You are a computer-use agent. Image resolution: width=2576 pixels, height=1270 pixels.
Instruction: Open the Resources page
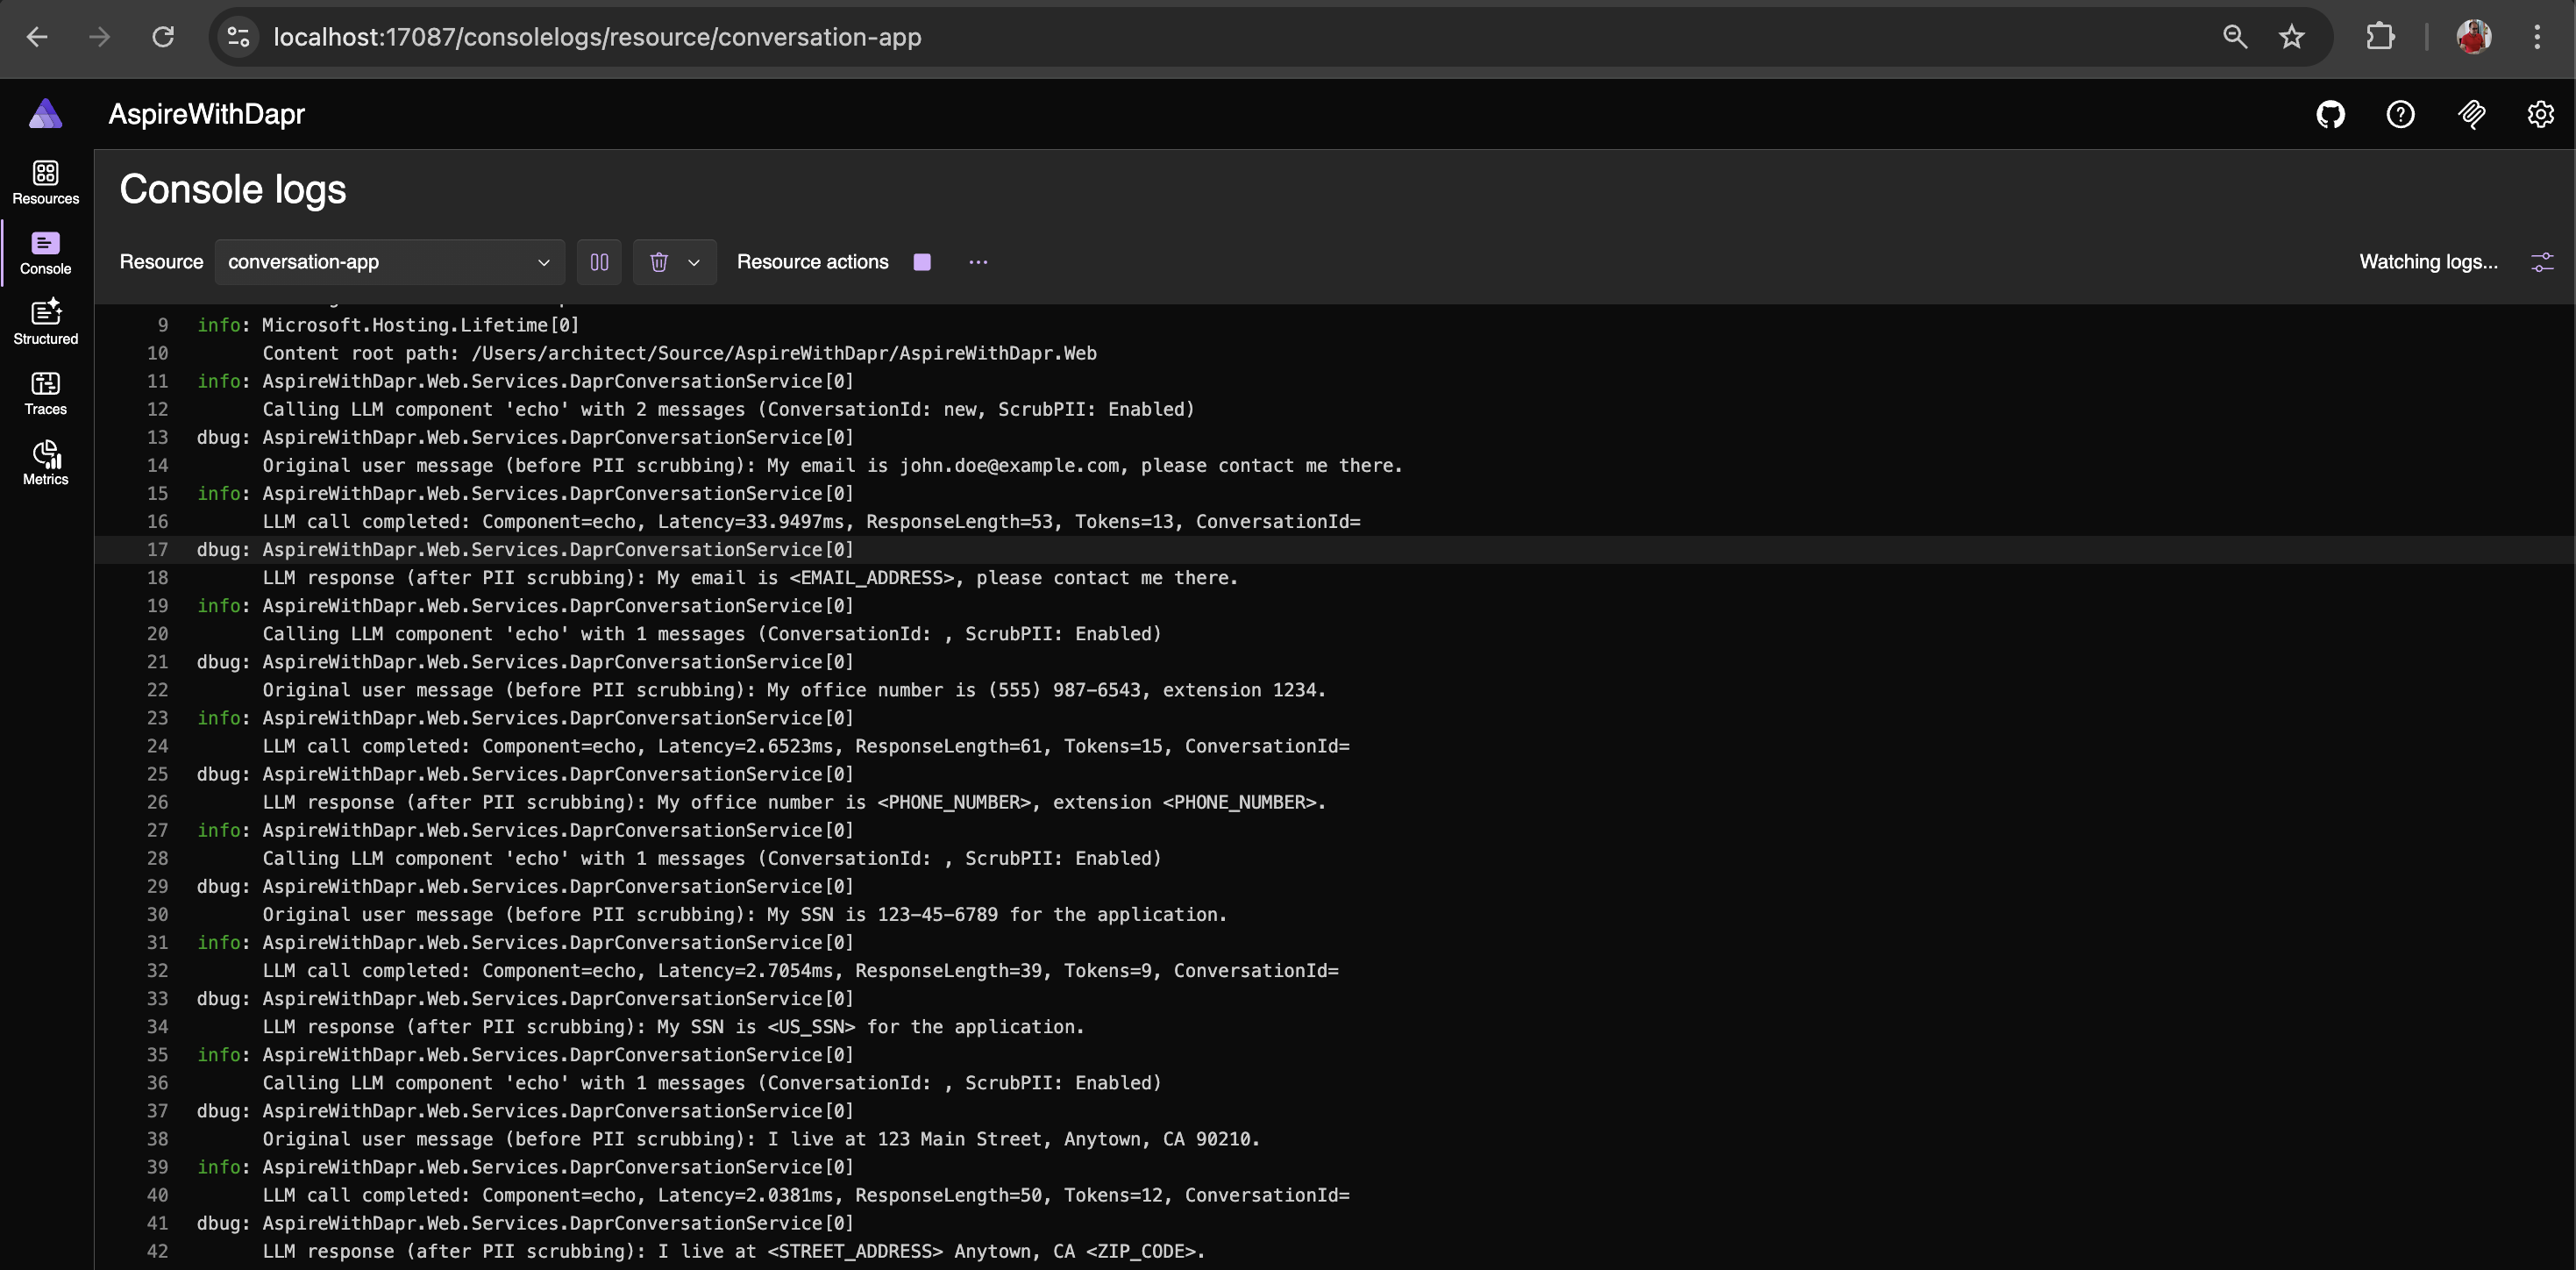point(45,182)
